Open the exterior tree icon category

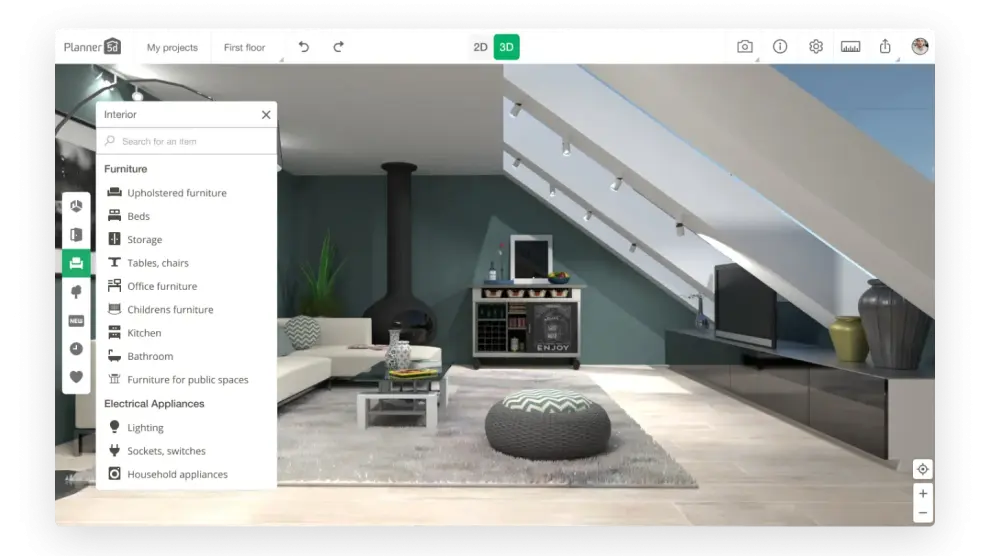tap(76, 292)
